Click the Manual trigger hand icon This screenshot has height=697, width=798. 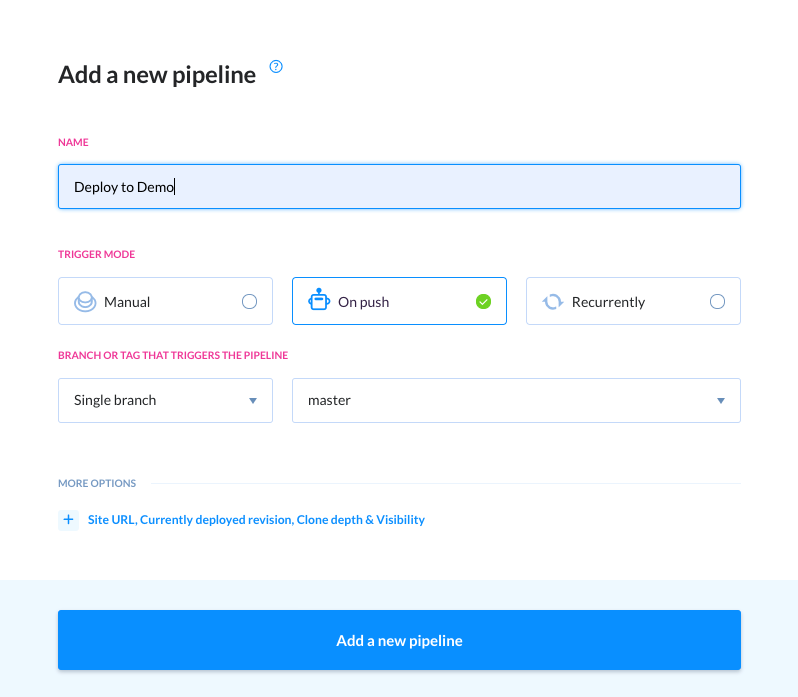click(x=85, y=302)
